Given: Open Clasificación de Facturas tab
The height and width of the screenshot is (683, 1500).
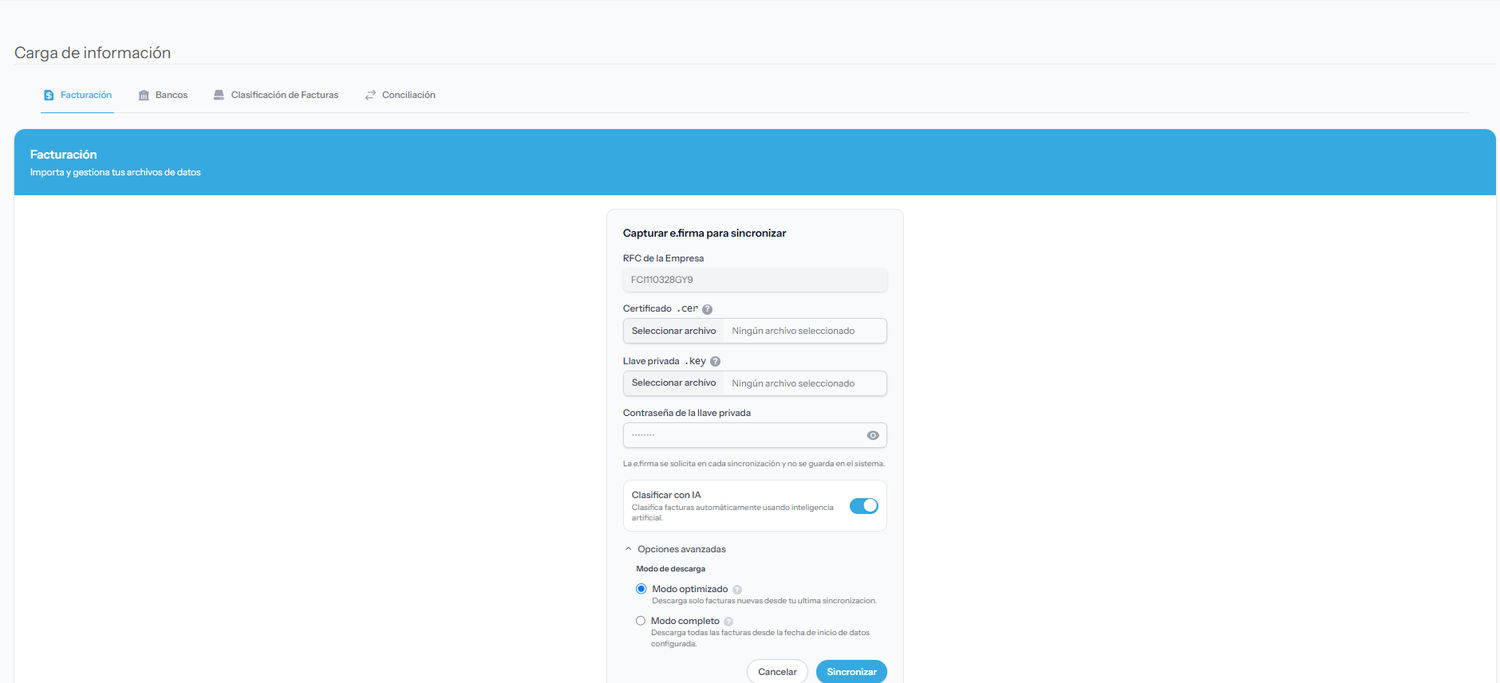Looking at the screenshot, I should pos(276,95).
